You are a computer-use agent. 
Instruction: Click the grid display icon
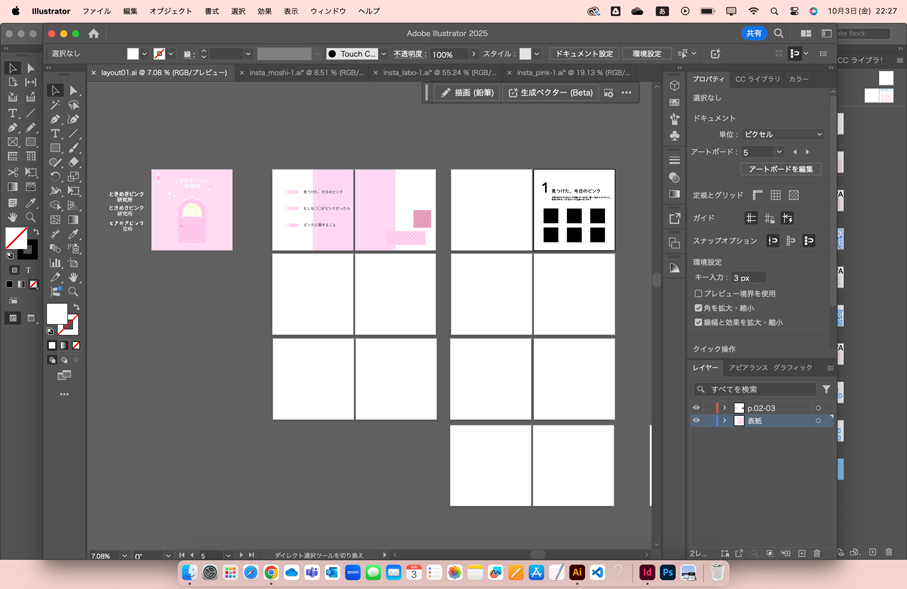pyautogui.click(x=775, y=195)
